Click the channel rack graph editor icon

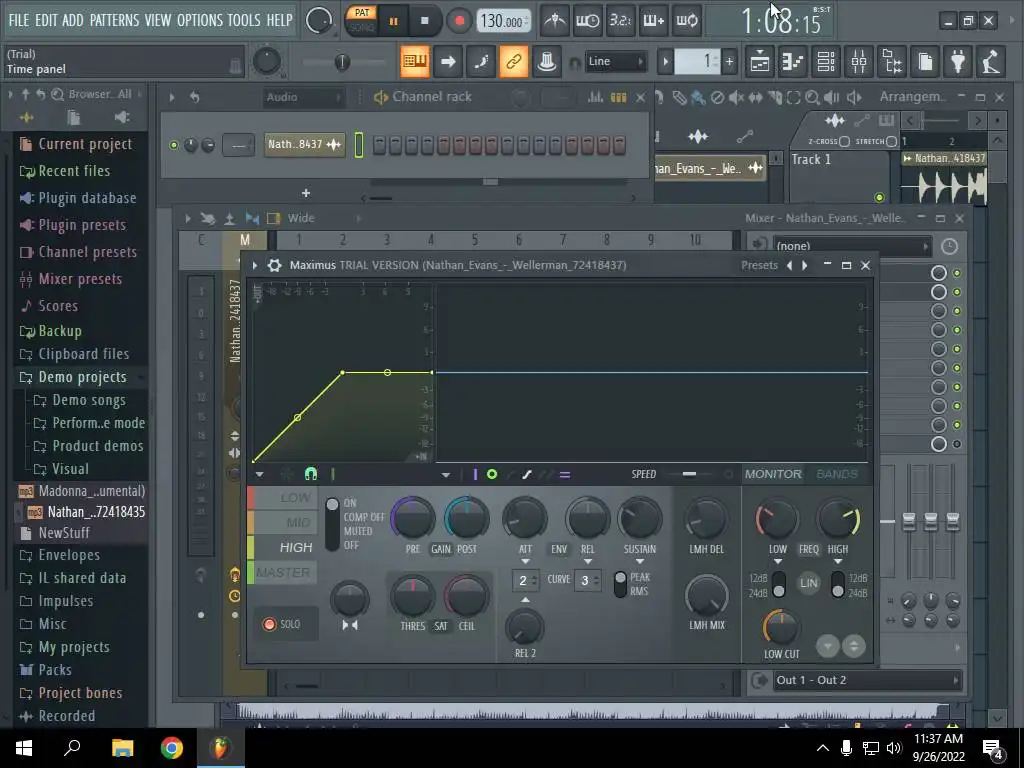(595, 97)
